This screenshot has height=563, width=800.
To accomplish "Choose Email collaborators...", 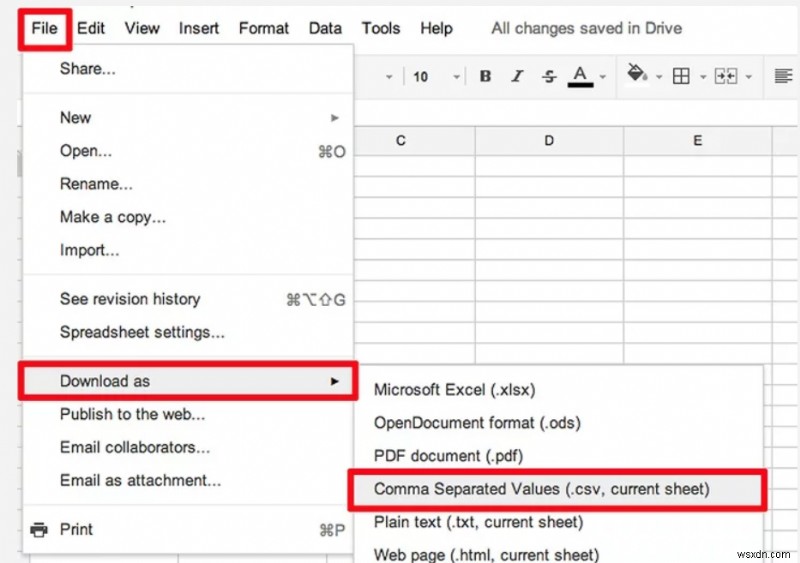I will pos(188,448).
